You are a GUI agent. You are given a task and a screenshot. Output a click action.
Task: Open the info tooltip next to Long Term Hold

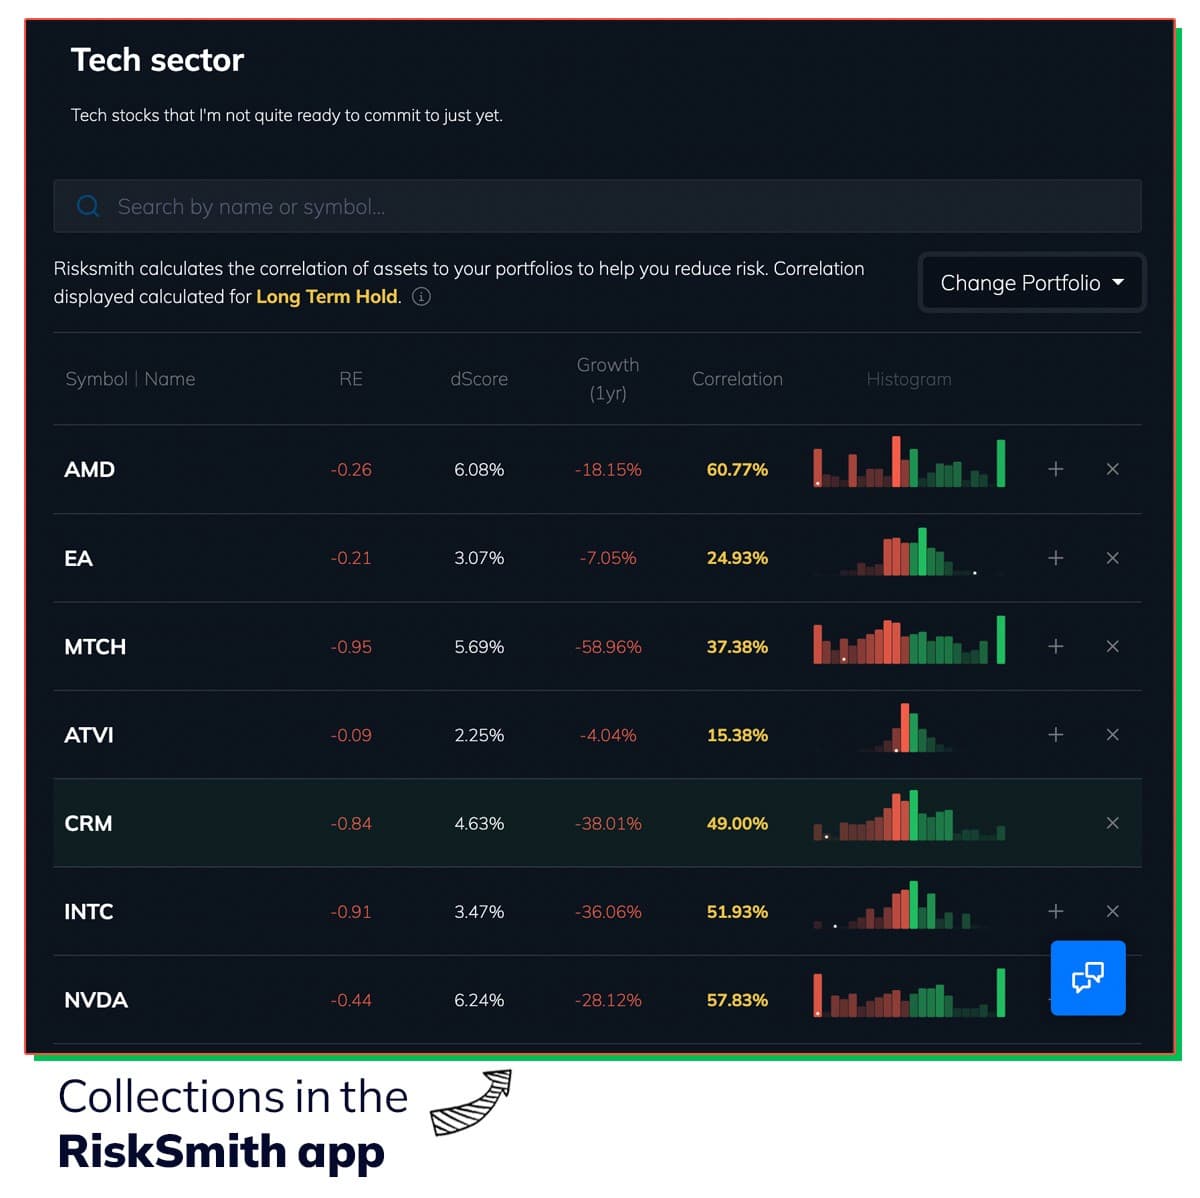tap(421, 297)
